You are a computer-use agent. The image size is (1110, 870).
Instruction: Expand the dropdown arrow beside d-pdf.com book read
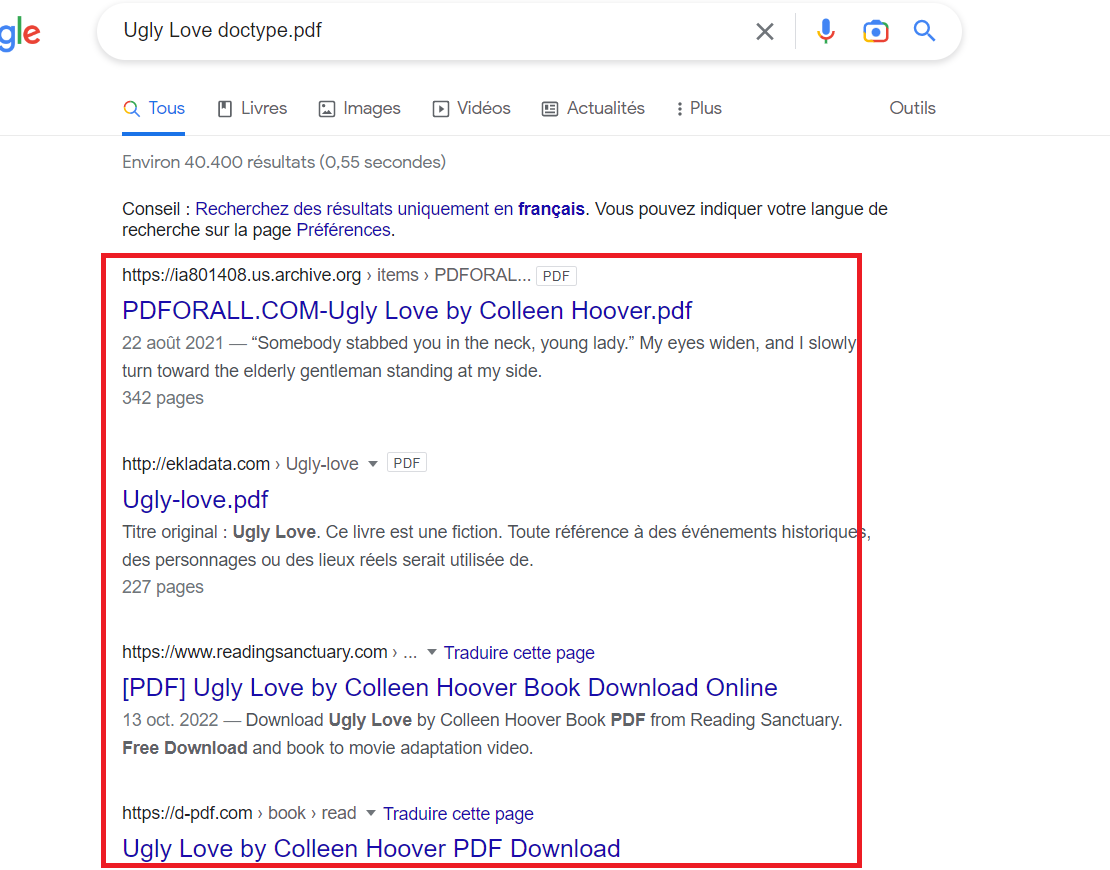pos(371,813)
